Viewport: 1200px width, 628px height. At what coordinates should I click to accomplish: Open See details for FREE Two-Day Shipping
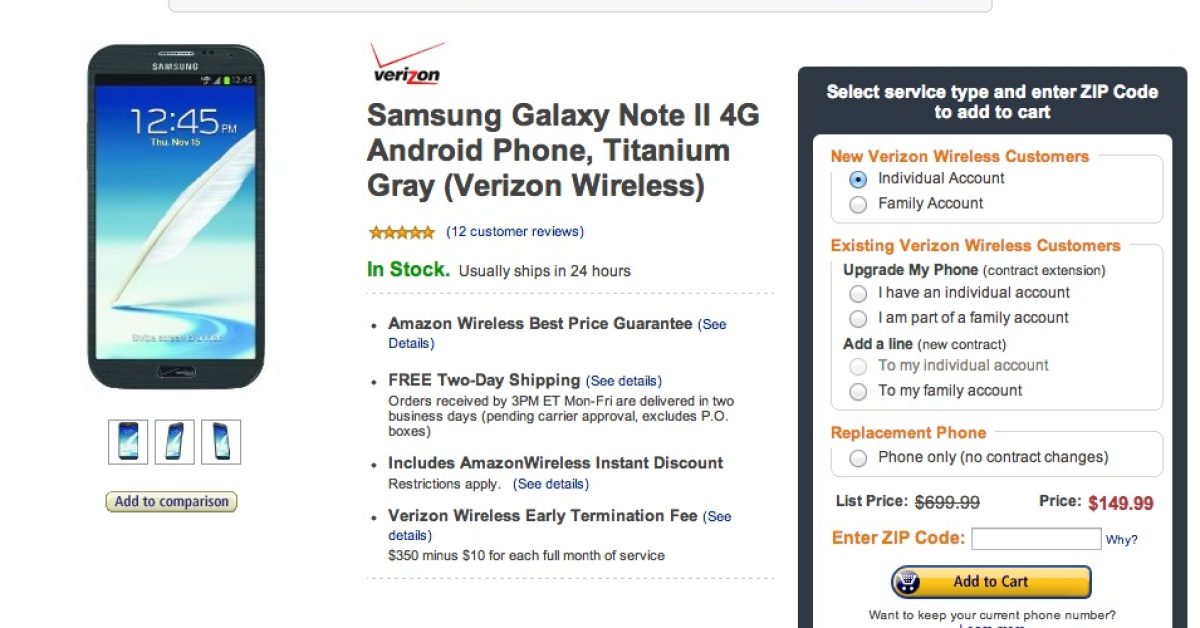pyautogui.click(x=624, y=381)
